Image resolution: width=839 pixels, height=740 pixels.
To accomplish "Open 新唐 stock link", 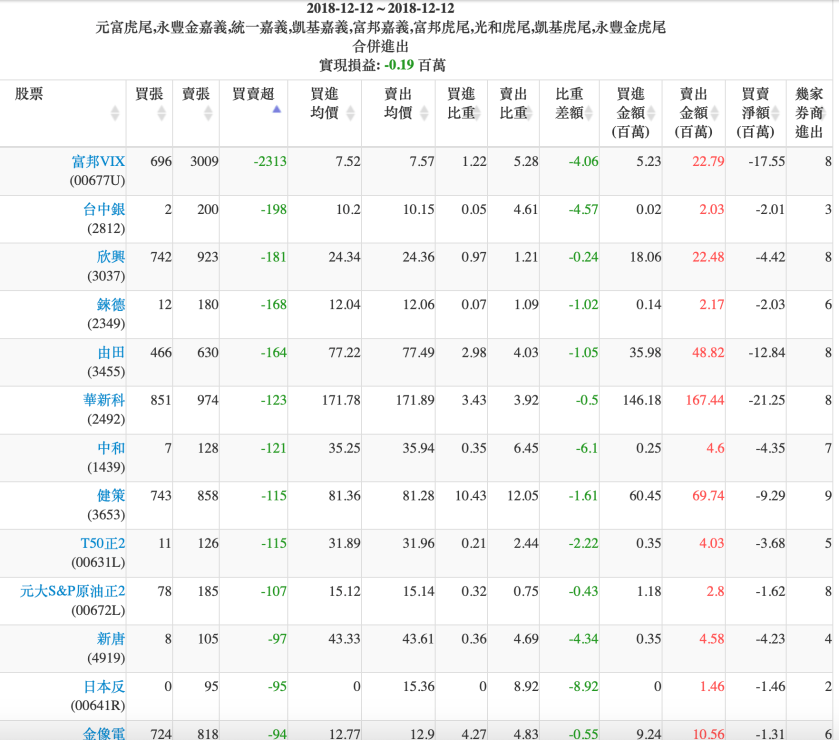I will [x=111, y=638].
